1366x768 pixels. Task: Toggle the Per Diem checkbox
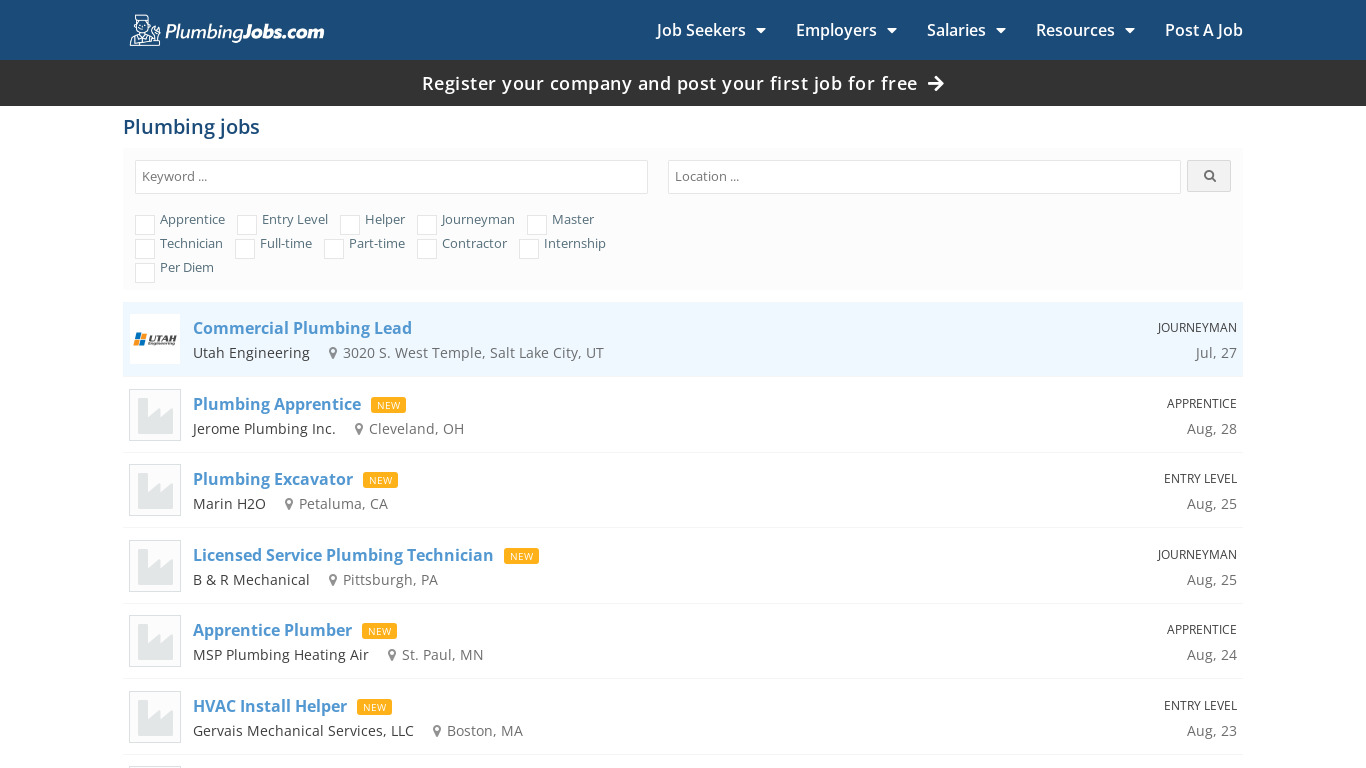click(145, 273)
